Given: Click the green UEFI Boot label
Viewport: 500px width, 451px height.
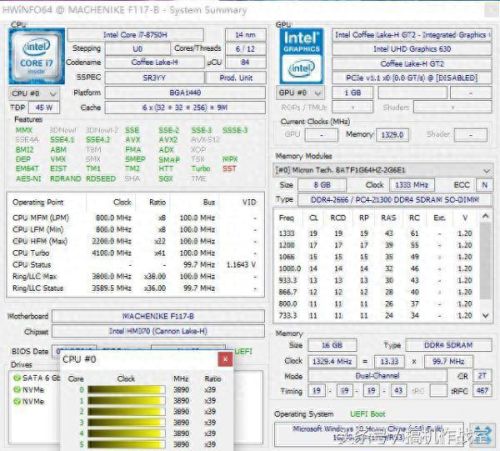Looking at the screenshot, I should coord(368,414).
